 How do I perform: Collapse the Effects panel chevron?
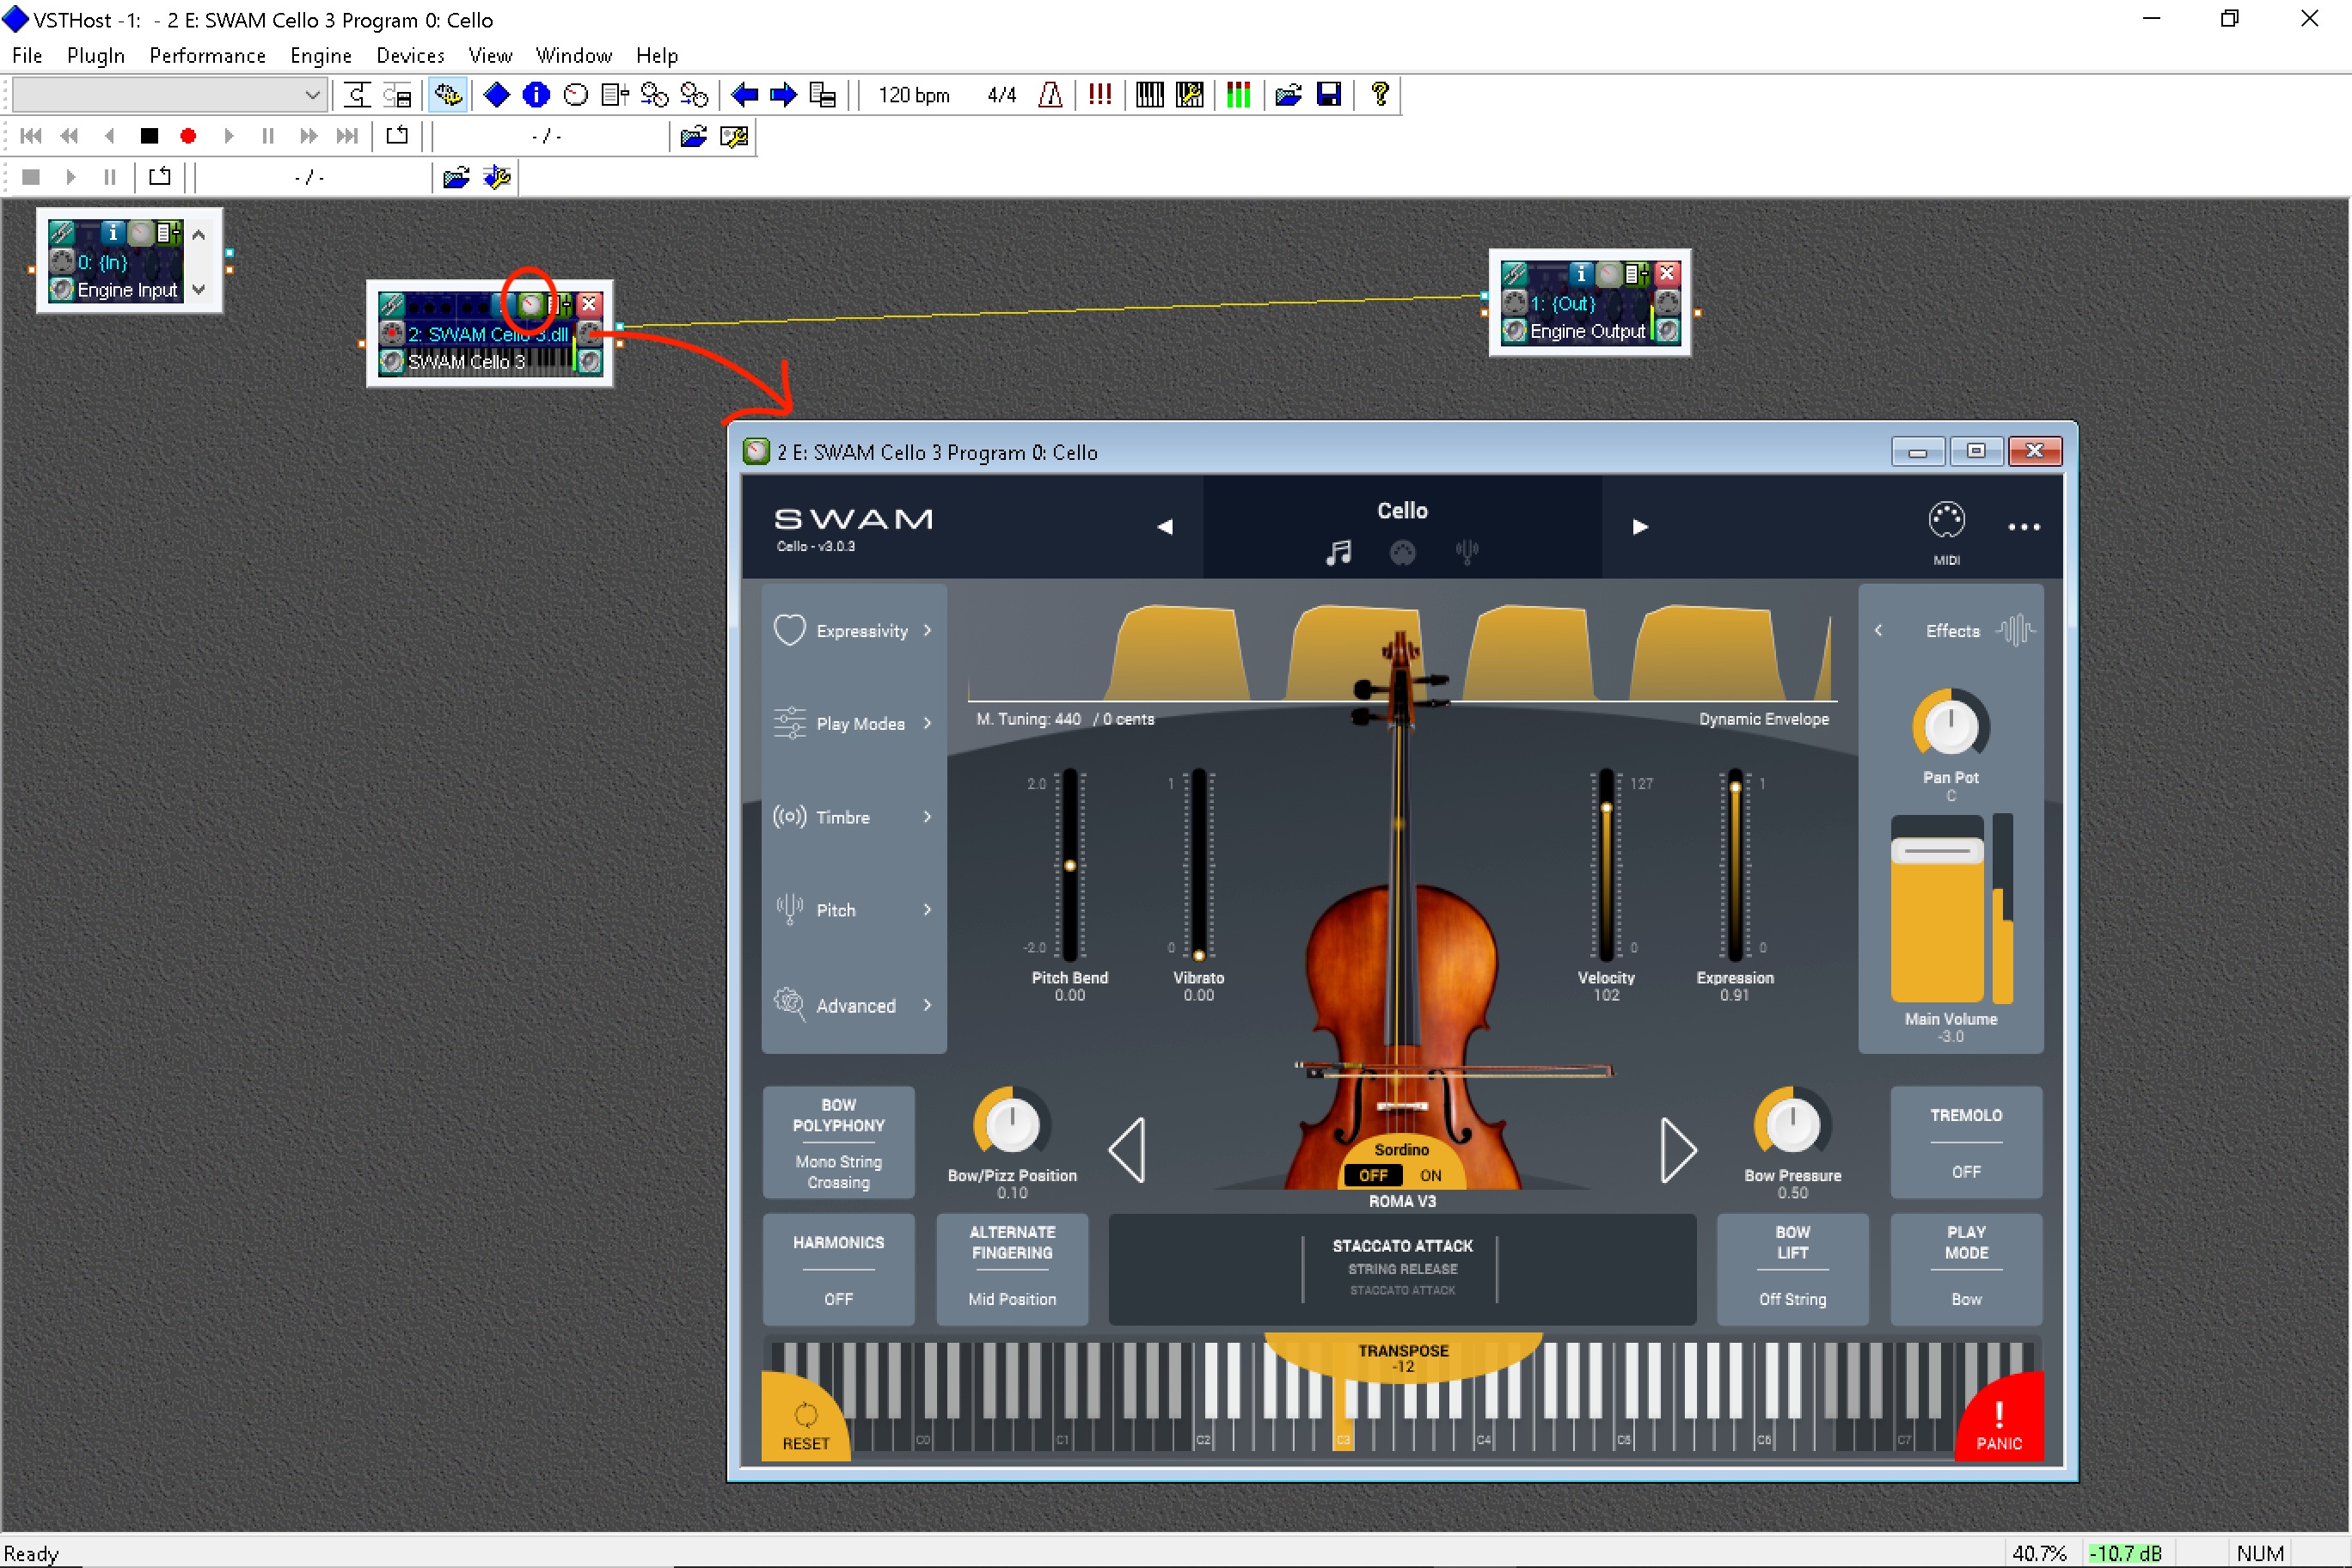1878,630
